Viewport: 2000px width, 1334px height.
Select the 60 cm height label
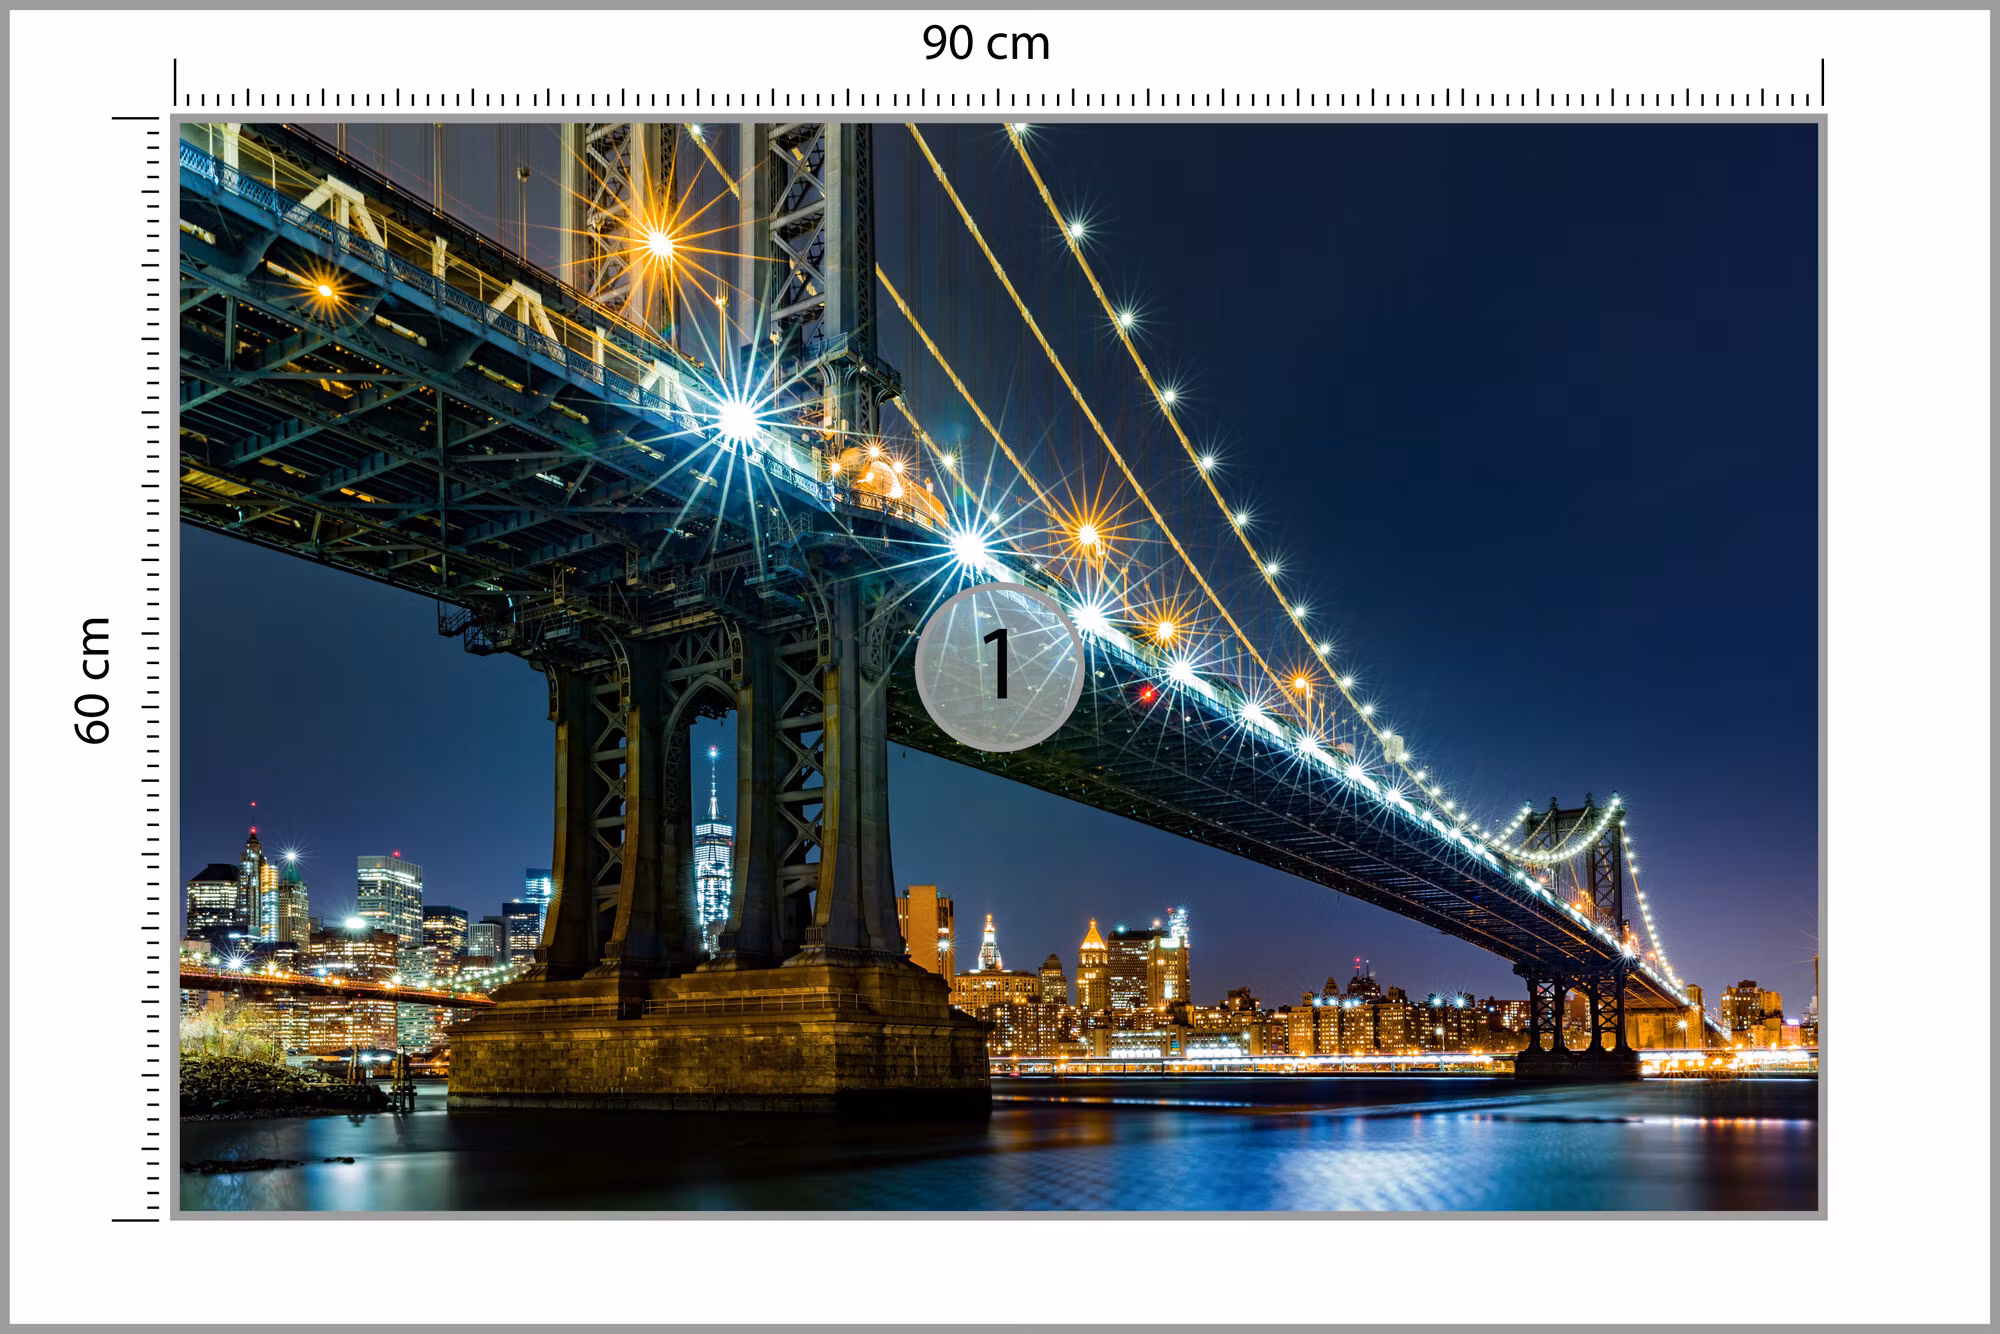(x=93, y=680)
